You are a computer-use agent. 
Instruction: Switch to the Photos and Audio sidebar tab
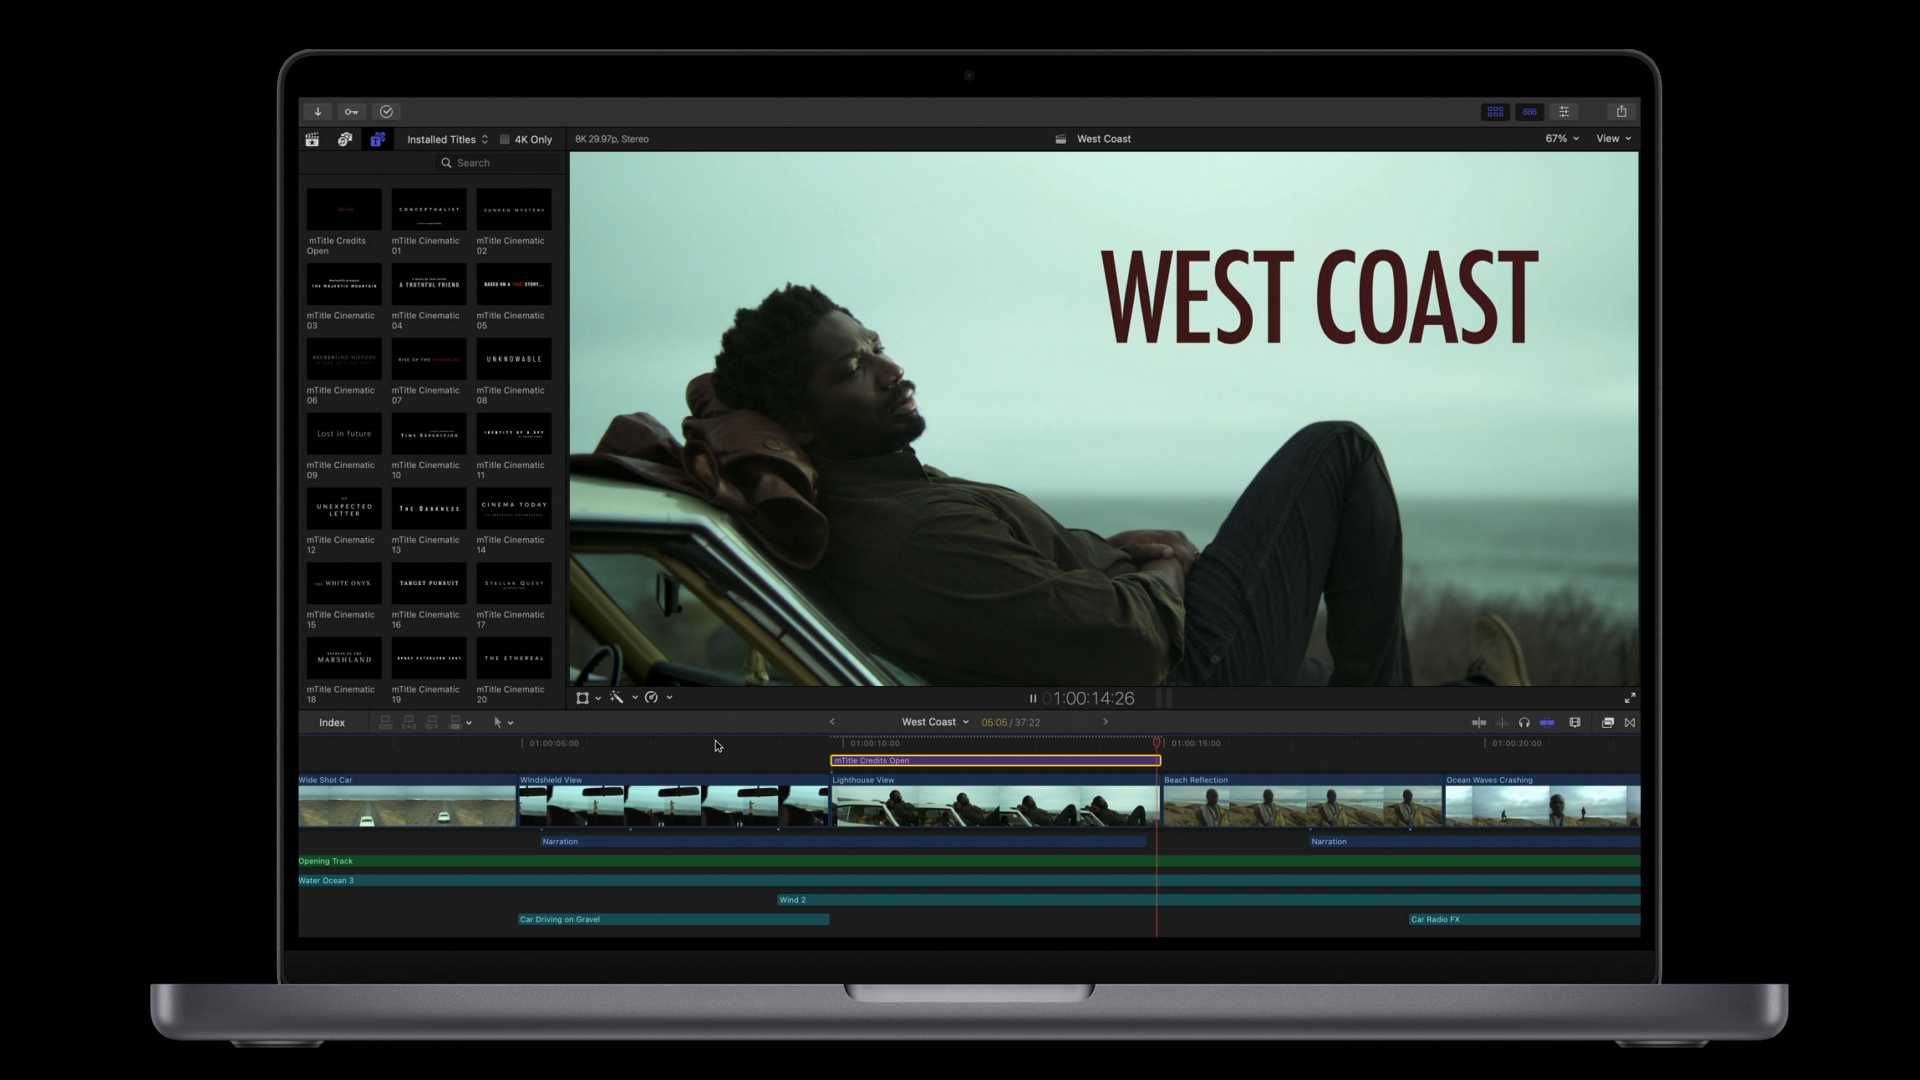click(344, 139)
